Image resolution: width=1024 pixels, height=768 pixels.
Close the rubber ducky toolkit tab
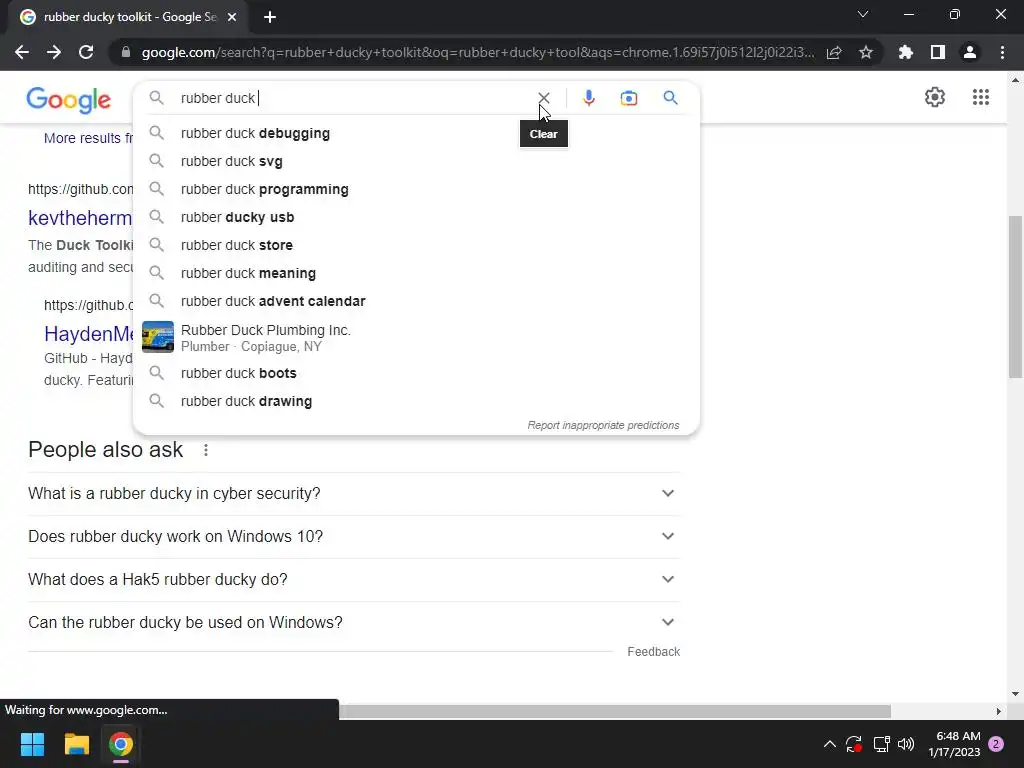(x=232, y=17)
